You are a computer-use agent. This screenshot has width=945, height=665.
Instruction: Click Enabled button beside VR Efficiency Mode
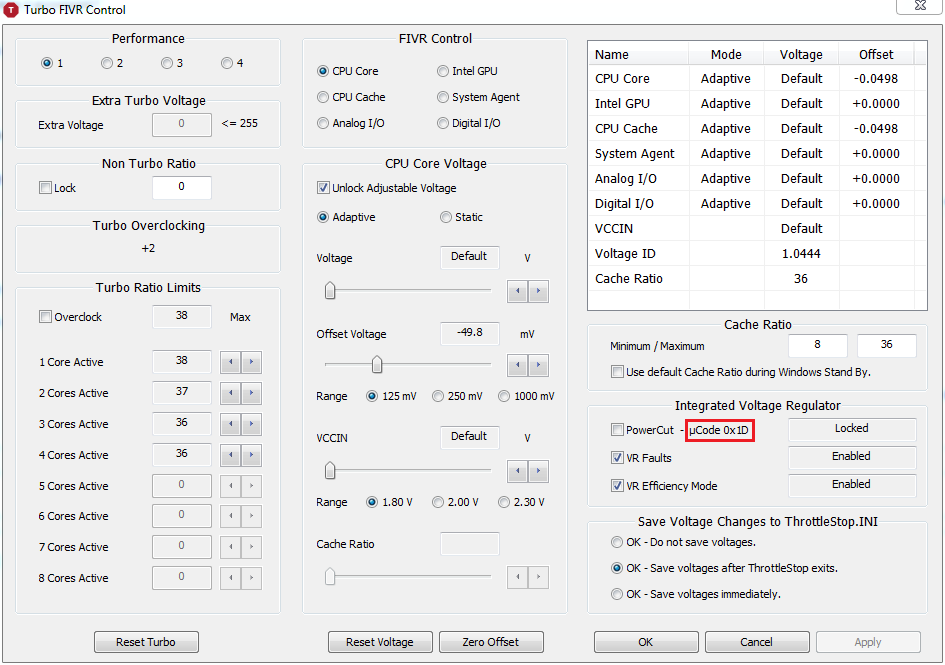[852, 484]
